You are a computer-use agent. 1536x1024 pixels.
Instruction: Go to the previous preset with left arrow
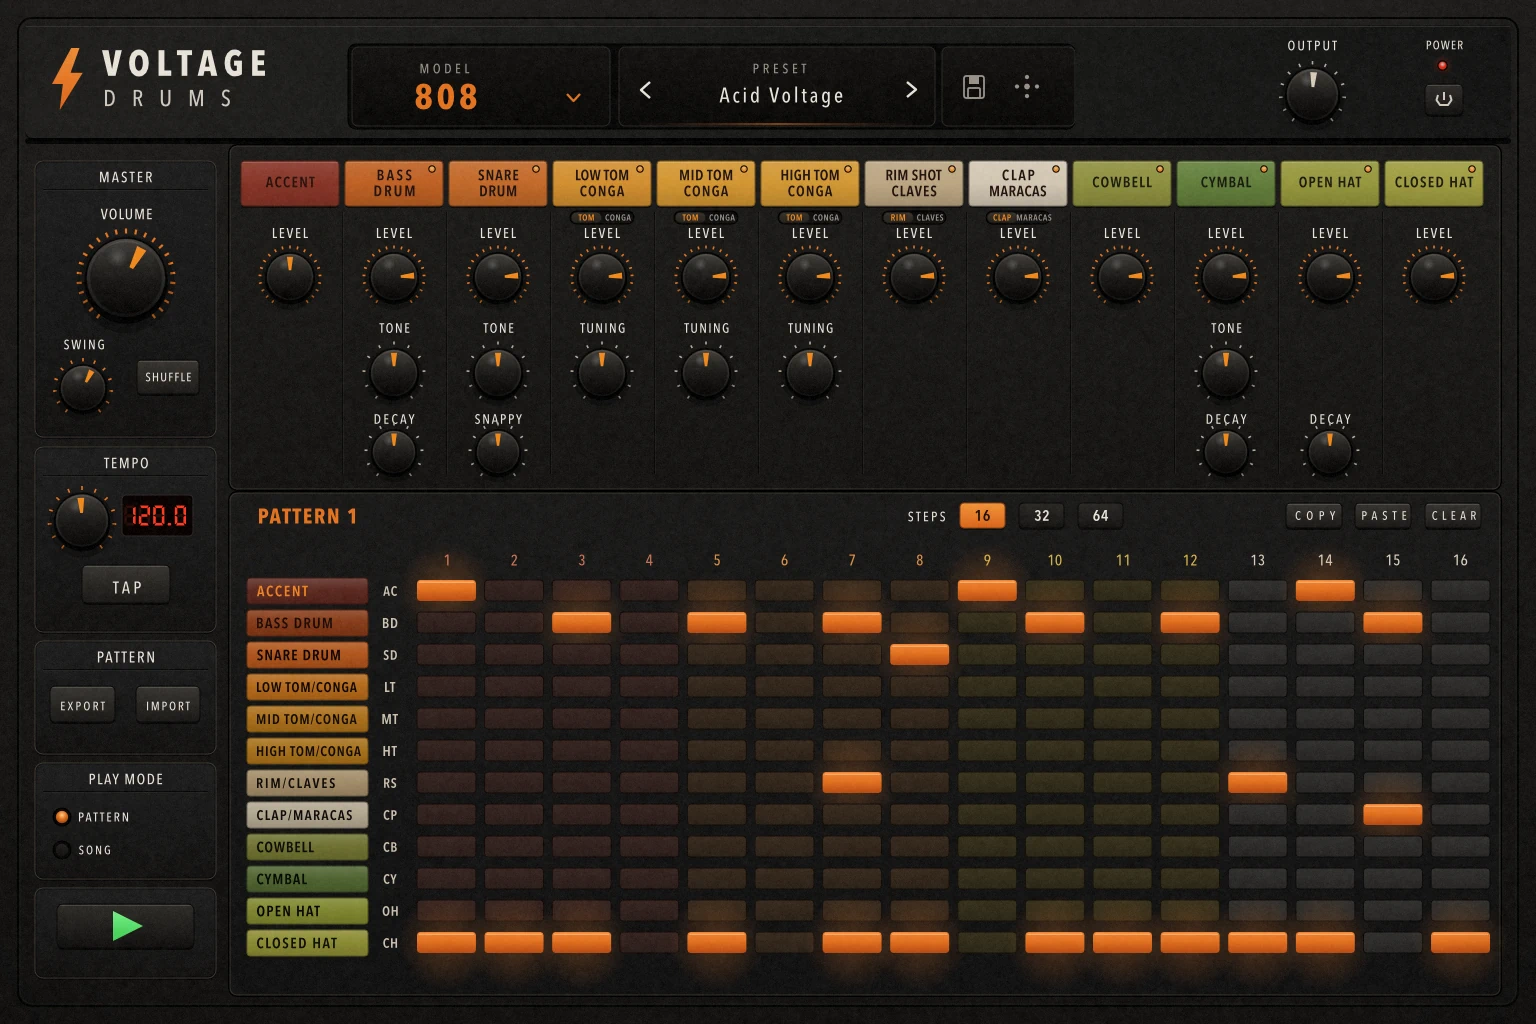point(645,90)
